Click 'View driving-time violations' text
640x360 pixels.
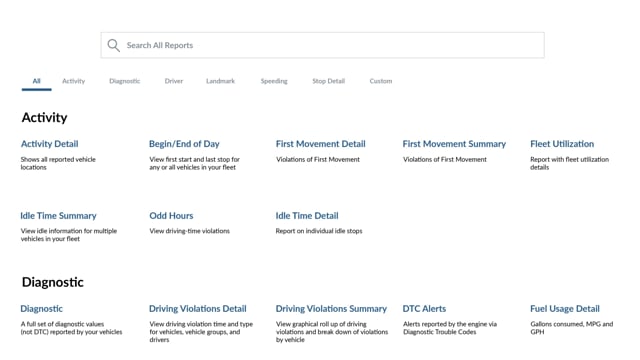coord(189,231)
